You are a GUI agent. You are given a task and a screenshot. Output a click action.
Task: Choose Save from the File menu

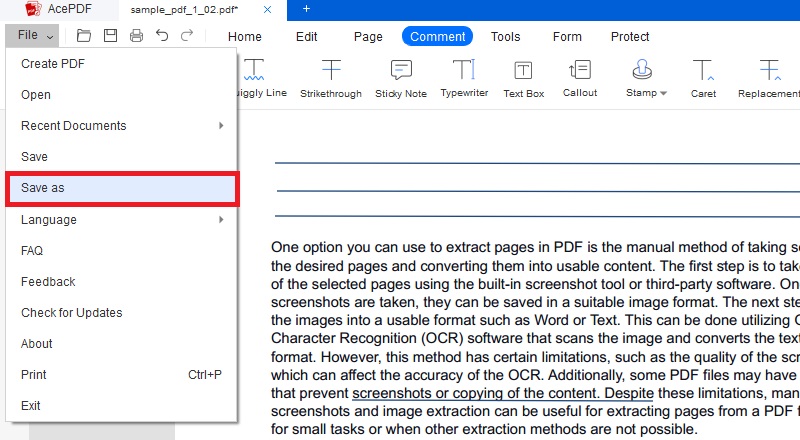click(121, 157)
